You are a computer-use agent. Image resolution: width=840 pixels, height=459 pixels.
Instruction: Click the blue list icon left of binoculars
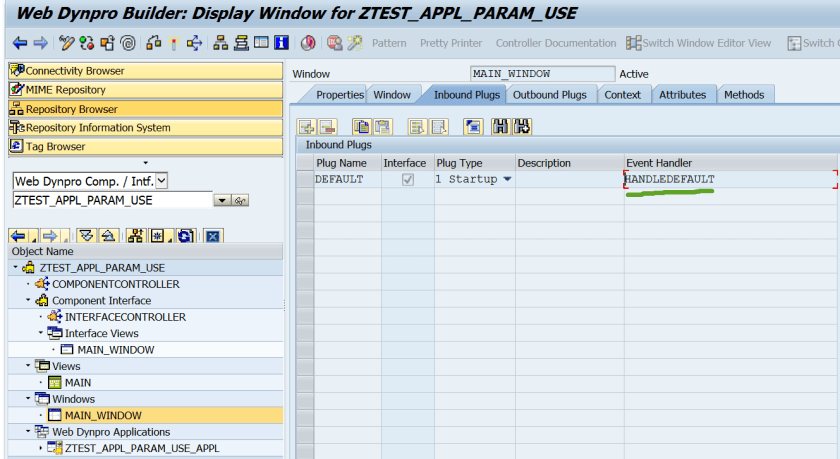pyautogui.click(x=473, y=127)
